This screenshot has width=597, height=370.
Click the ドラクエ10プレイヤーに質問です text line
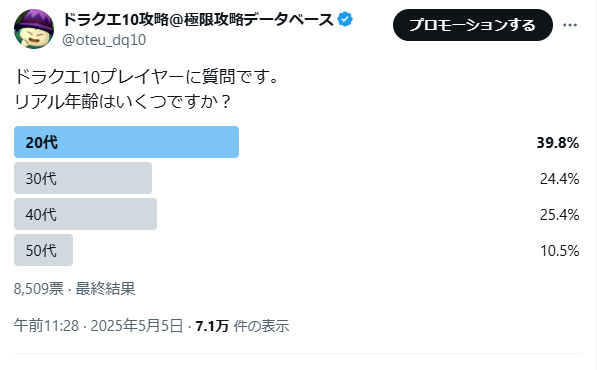(x=147, y=77)
